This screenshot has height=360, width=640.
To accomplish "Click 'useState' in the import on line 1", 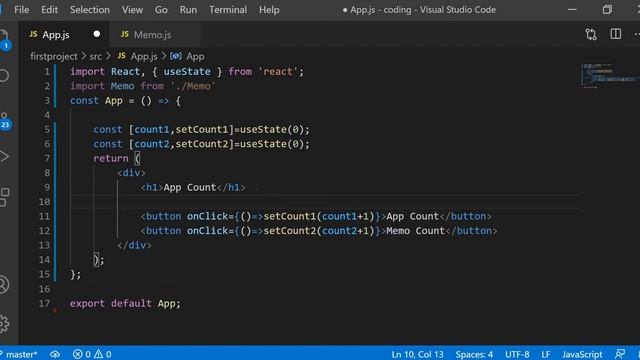I will click(x=187, y=72).
